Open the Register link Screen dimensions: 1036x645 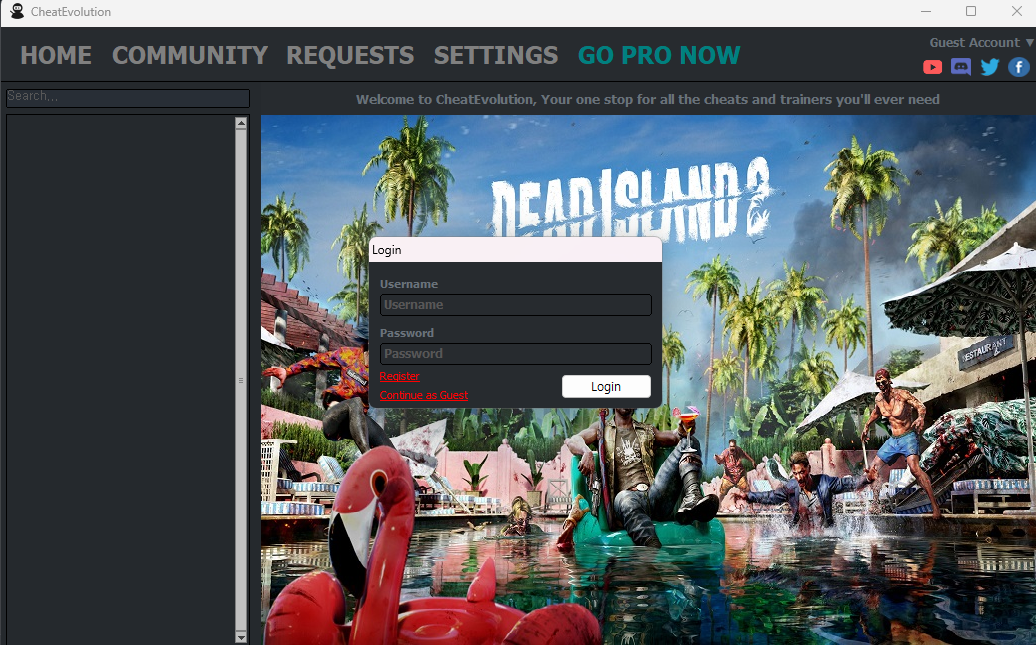tap(399, 375)
